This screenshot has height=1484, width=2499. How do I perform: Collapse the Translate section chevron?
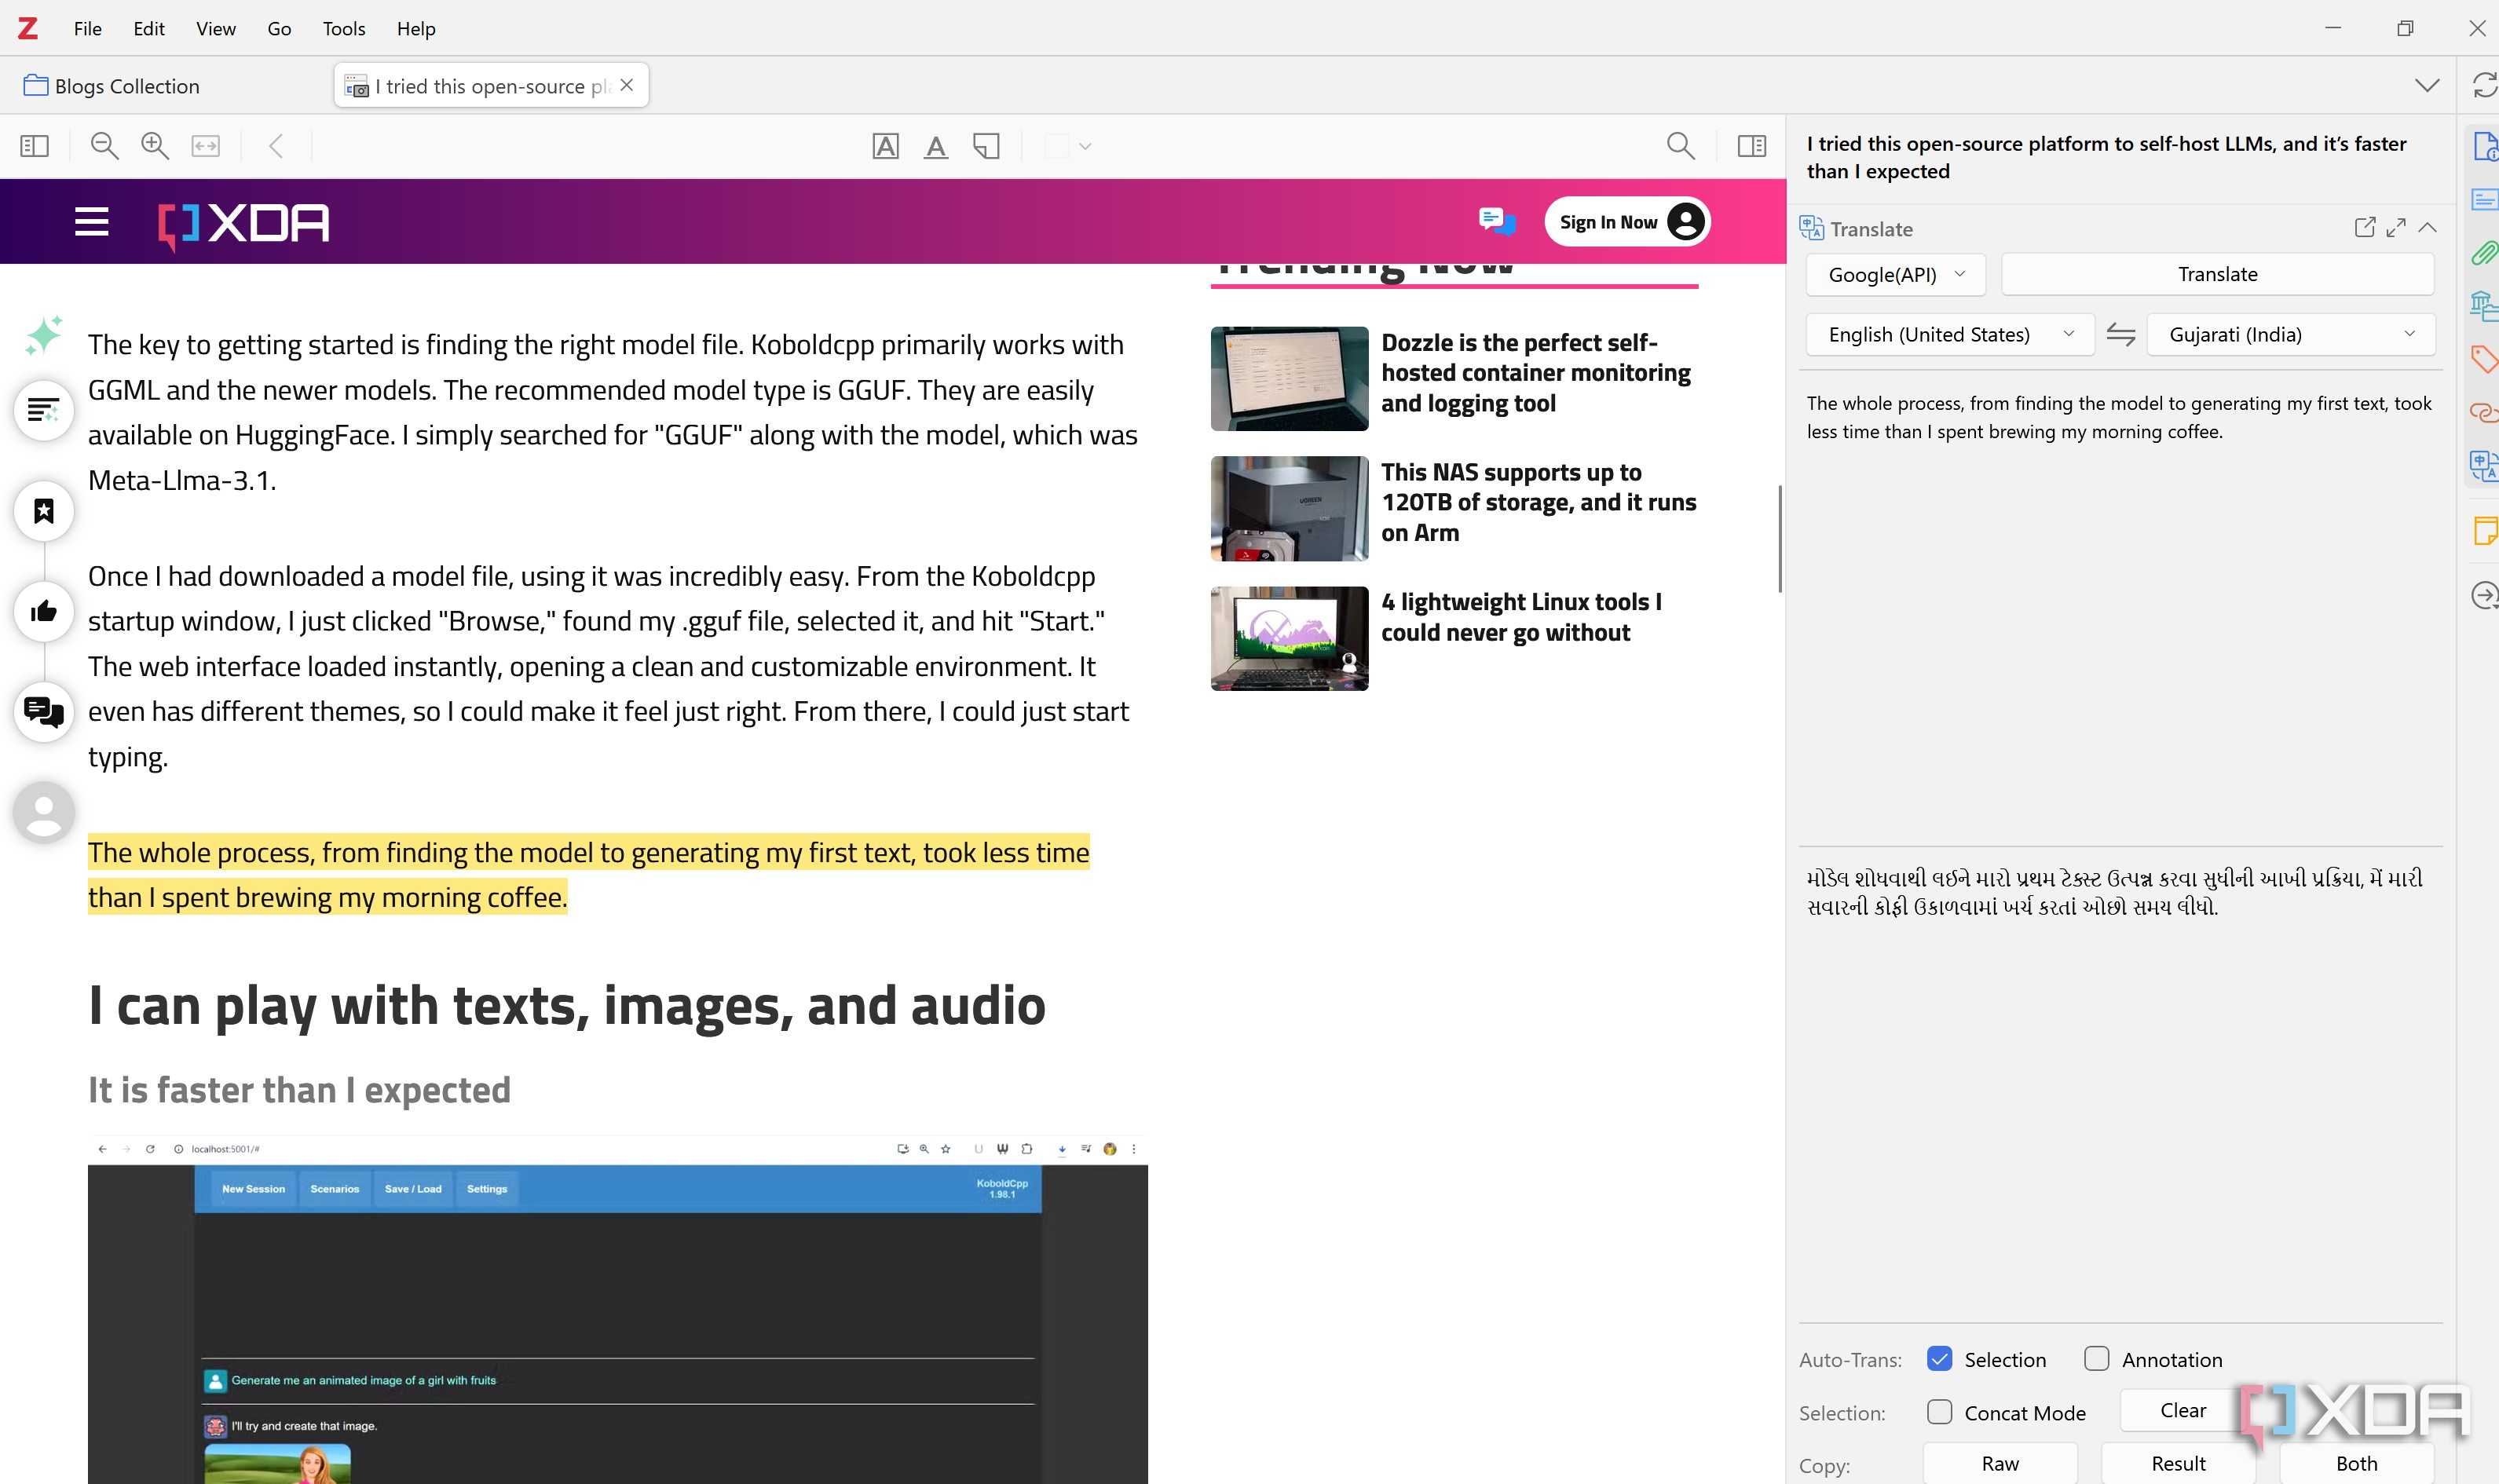[2427, 228]
